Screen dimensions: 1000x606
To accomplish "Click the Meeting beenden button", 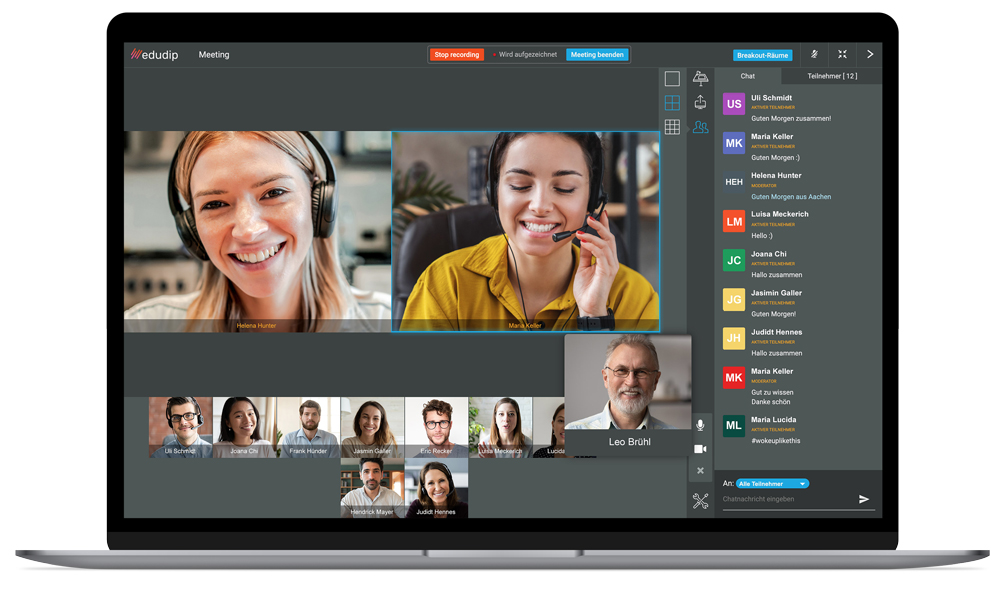I will 597,55.
